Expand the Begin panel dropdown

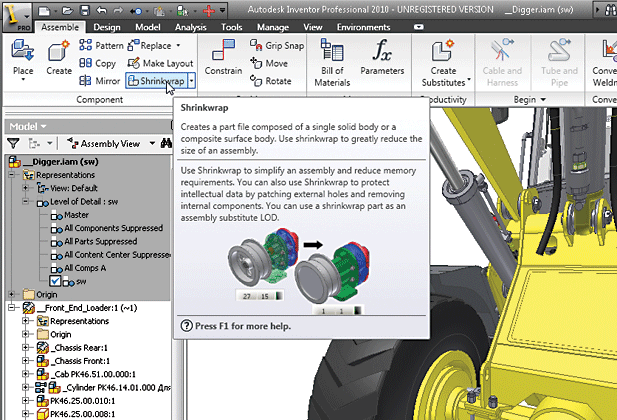click(x=543, y=100)
